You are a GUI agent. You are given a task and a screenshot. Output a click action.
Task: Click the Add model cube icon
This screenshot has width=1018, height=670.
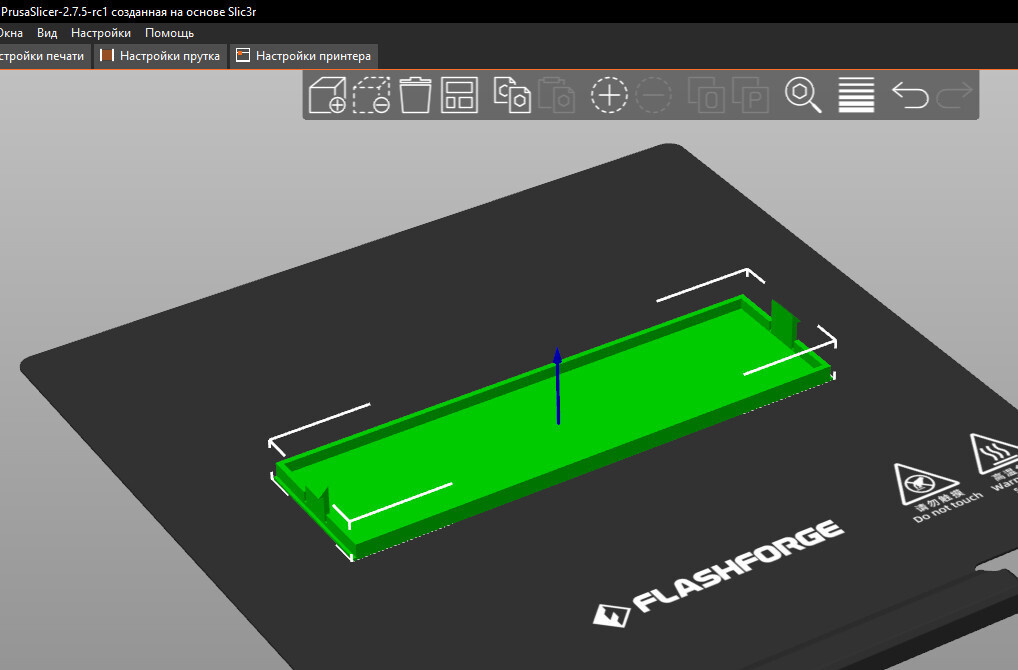click(327, 95)
